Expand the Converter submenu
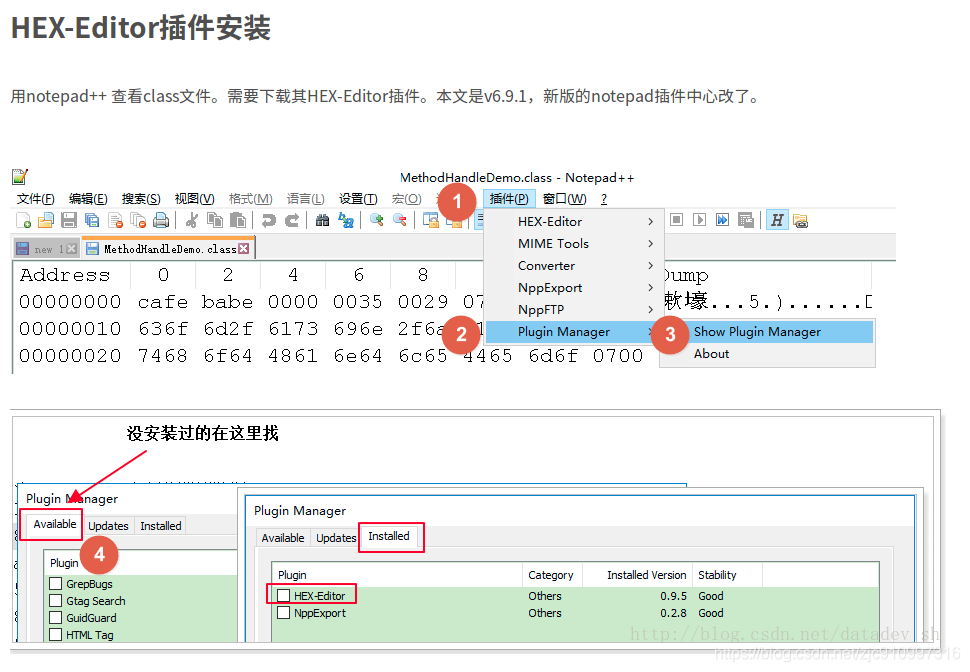Image resolution: width=970 pixels, height=672 pixels. click(574, 266)
